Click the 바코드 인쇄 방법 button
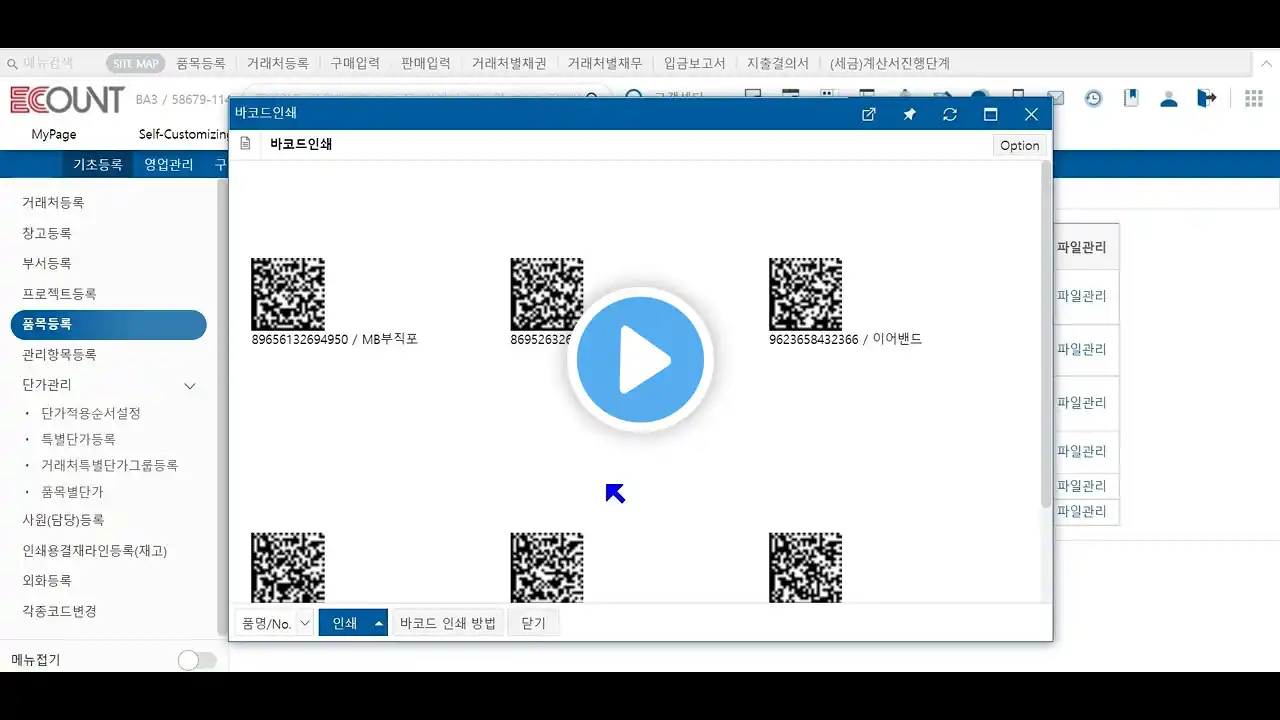The width and height of the screenshot is (1280, 720). (448, 623)
